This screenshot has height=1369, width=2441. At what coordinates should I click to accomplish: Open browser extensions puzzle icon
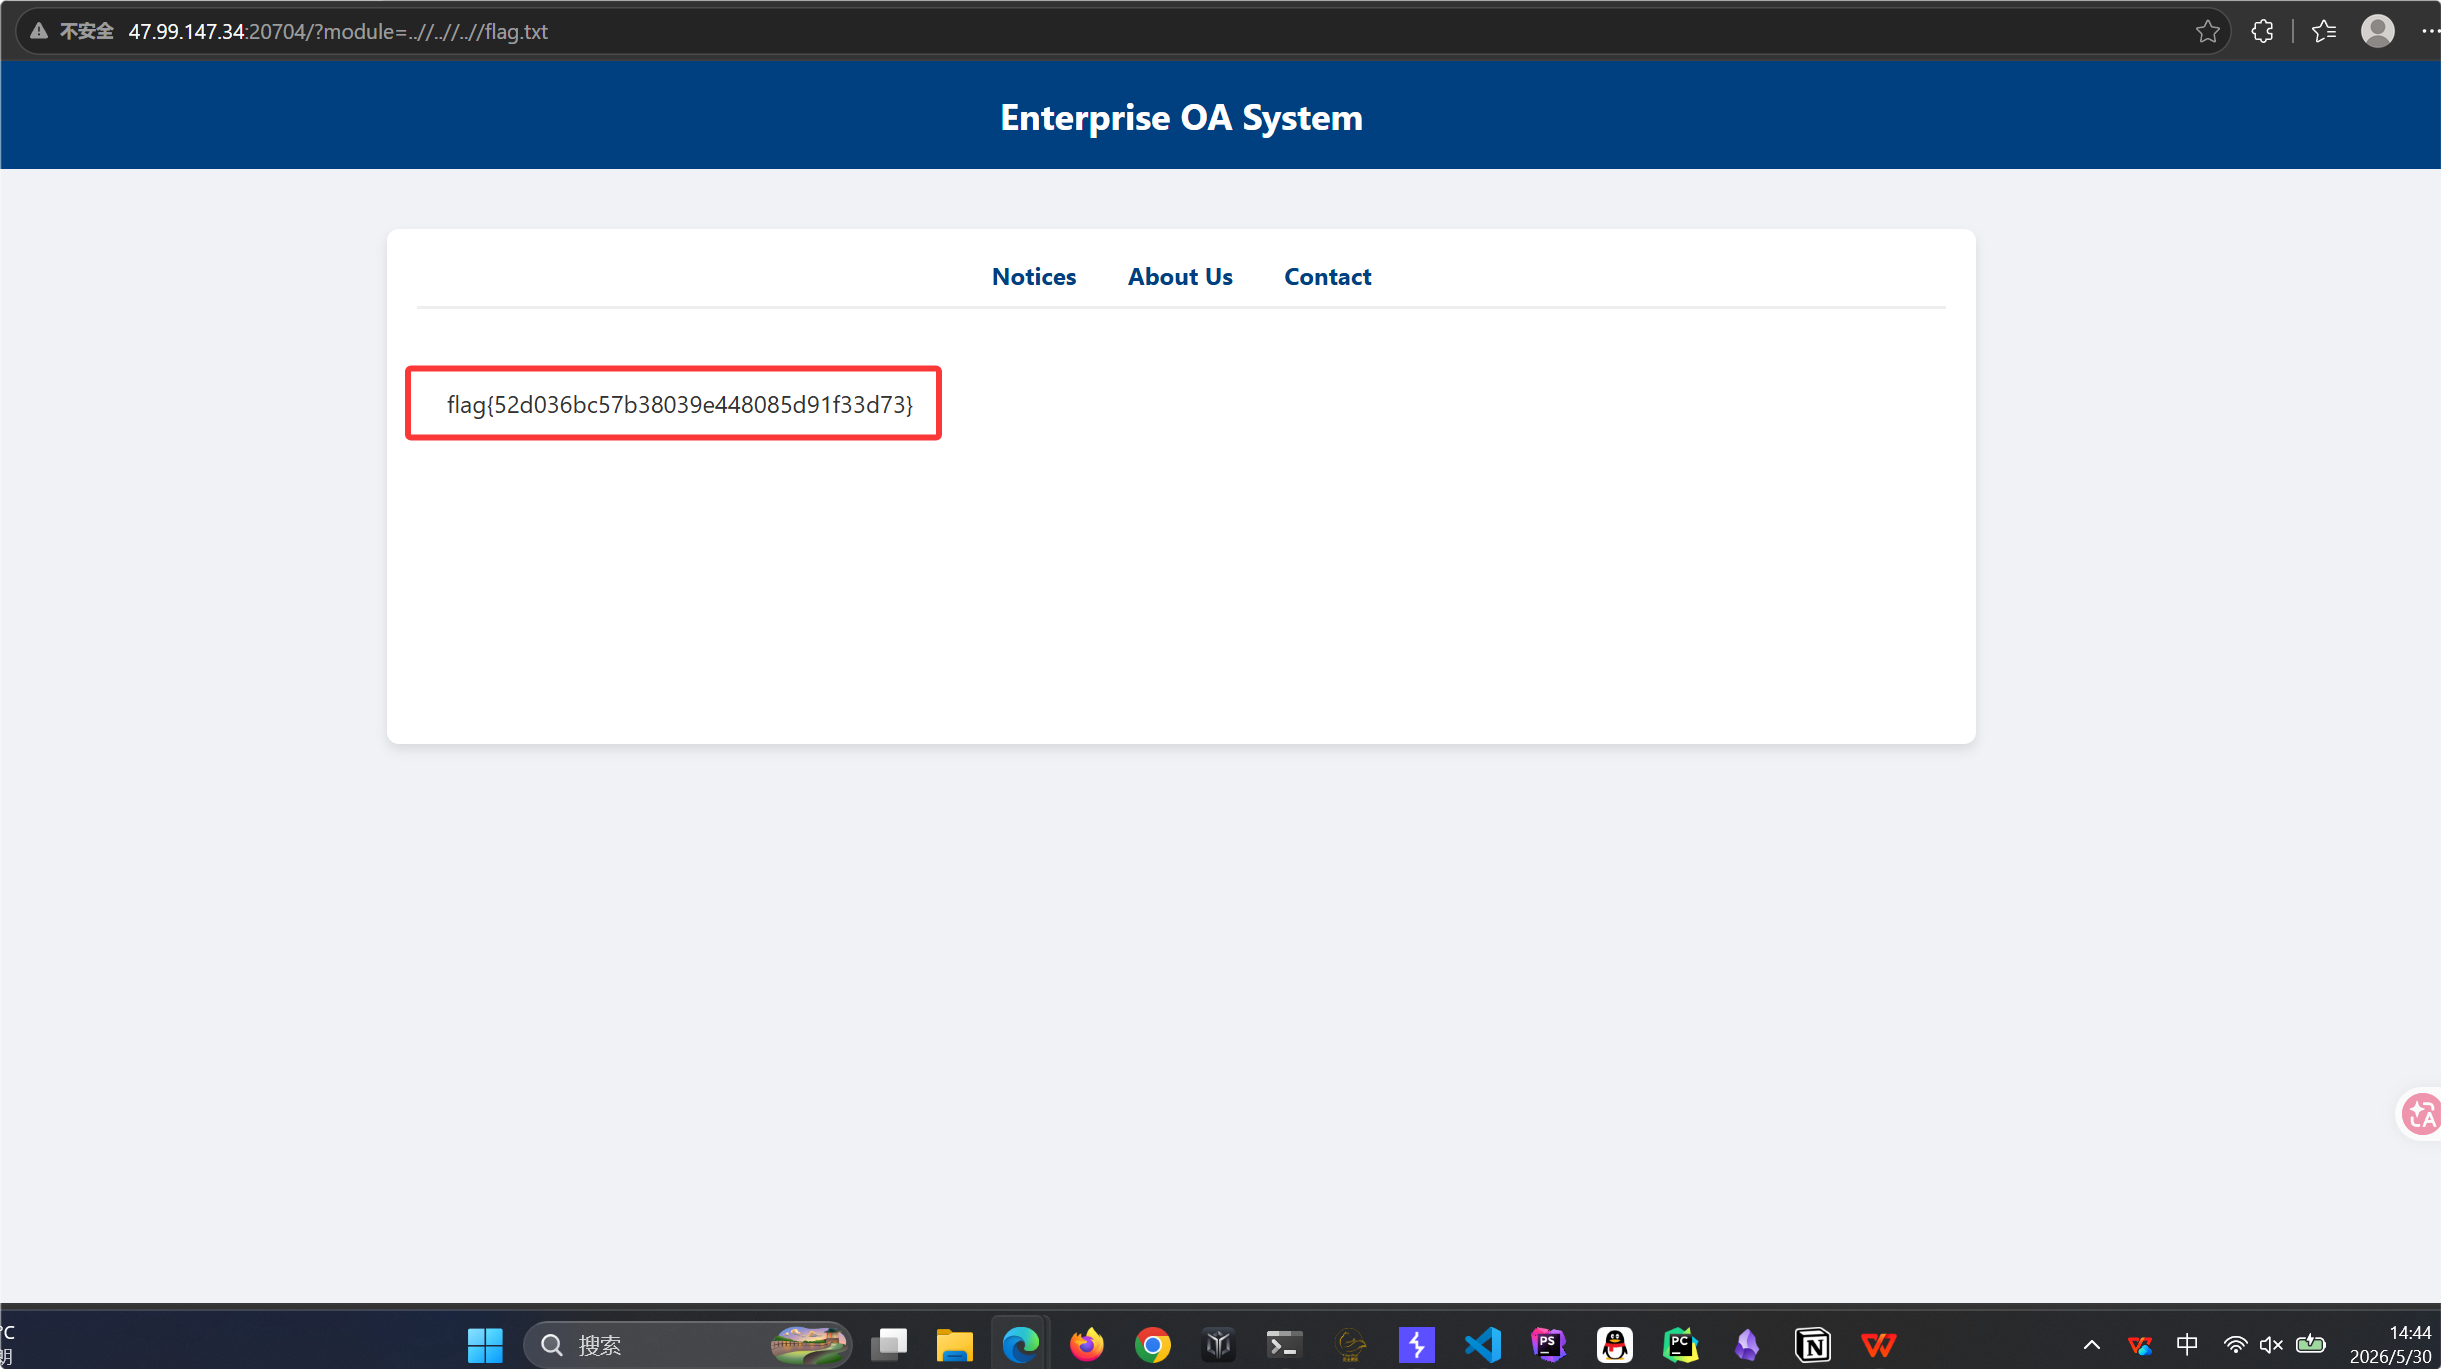(2262, 31)
